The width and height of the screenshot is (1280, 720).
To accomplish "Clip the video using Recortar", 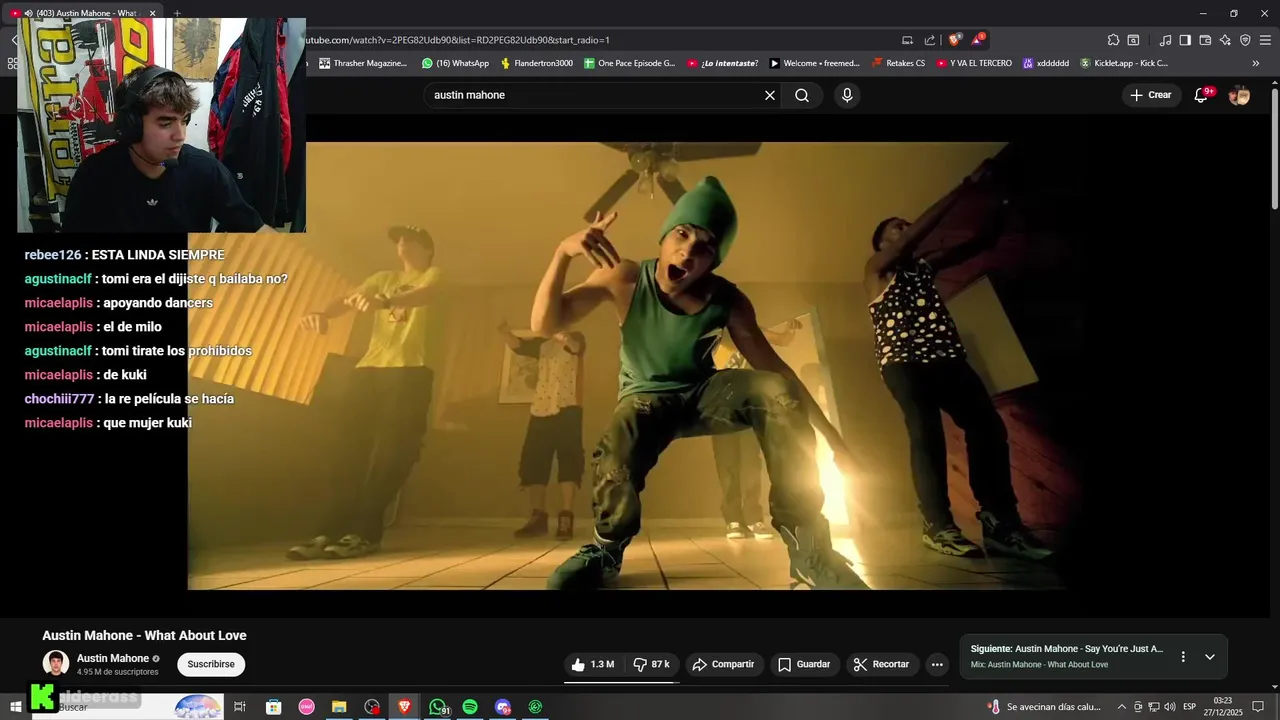I will tap(881, 664).
